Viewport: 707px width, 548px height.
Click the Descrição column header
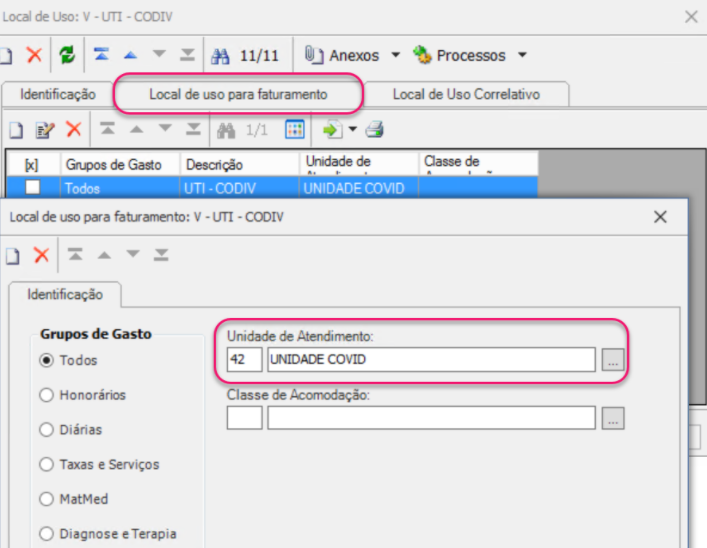point(239,164)
